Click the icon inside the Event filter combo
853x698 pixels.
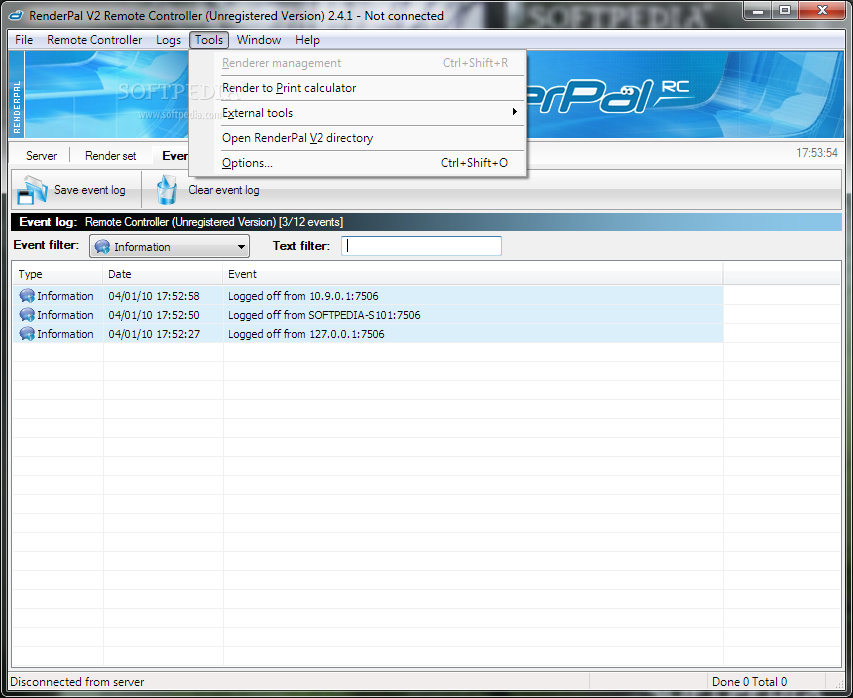[102, 246]
